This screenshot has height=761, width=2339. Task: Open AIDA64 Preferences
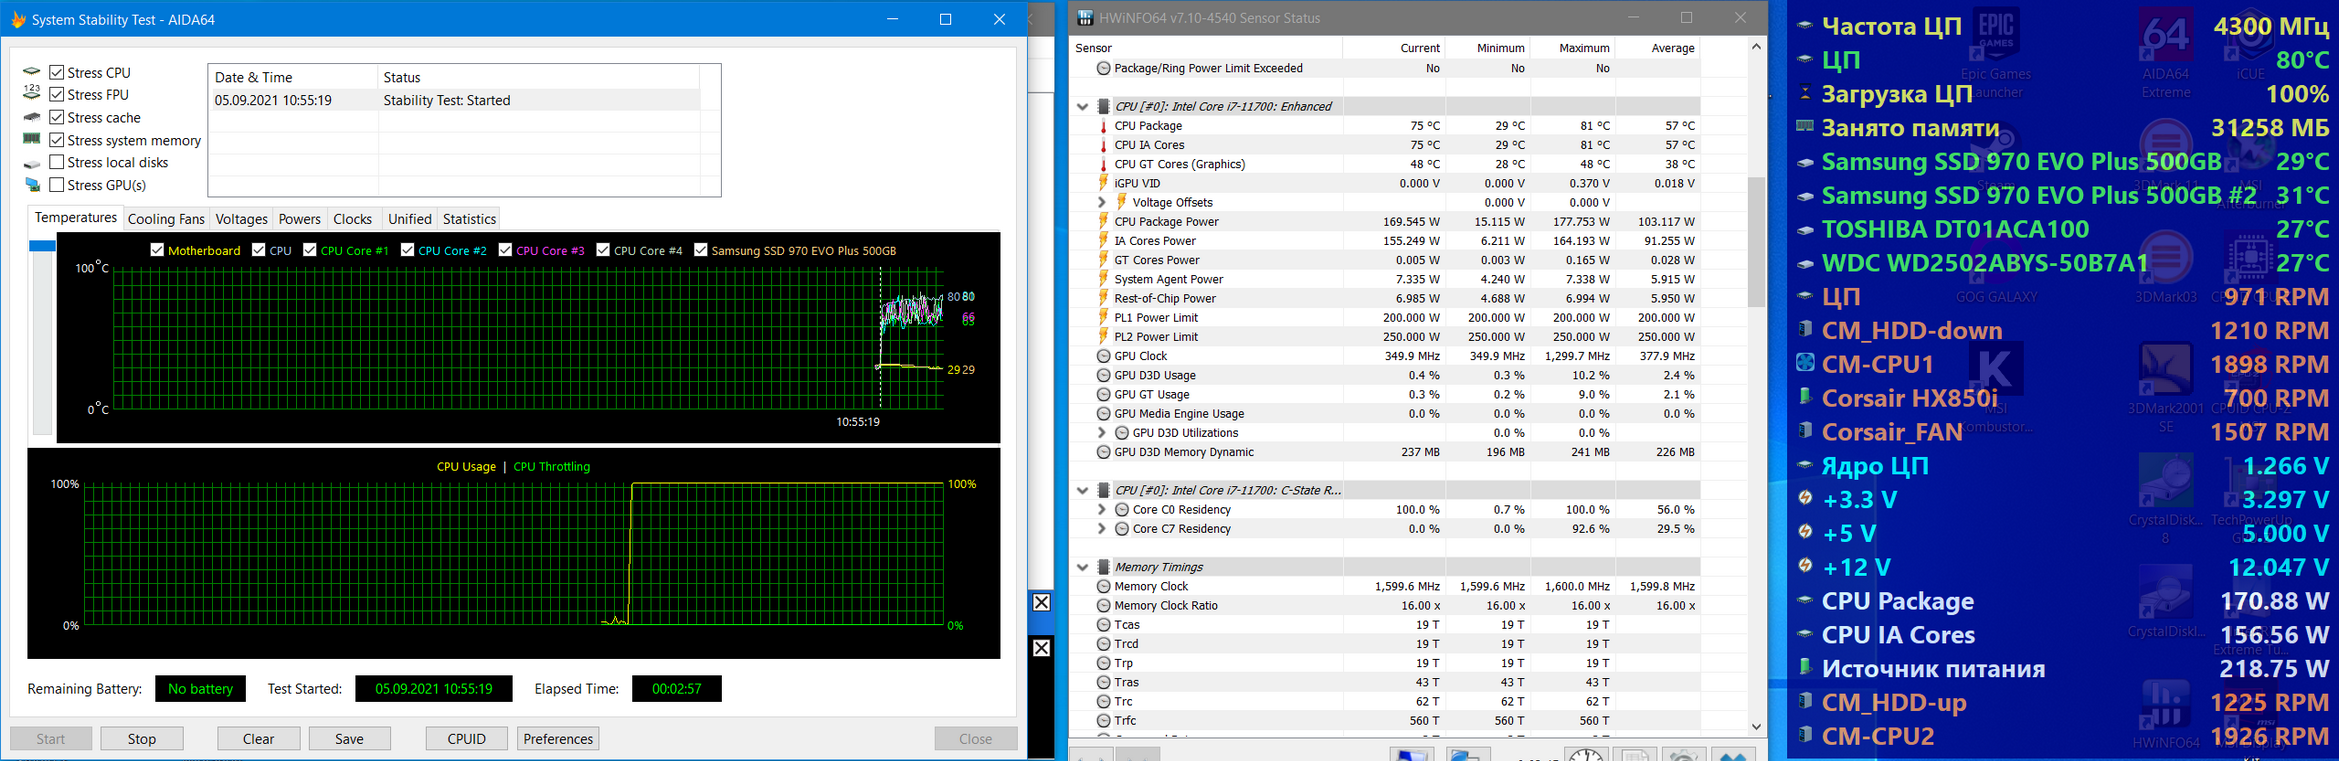(x=558, y=739)
